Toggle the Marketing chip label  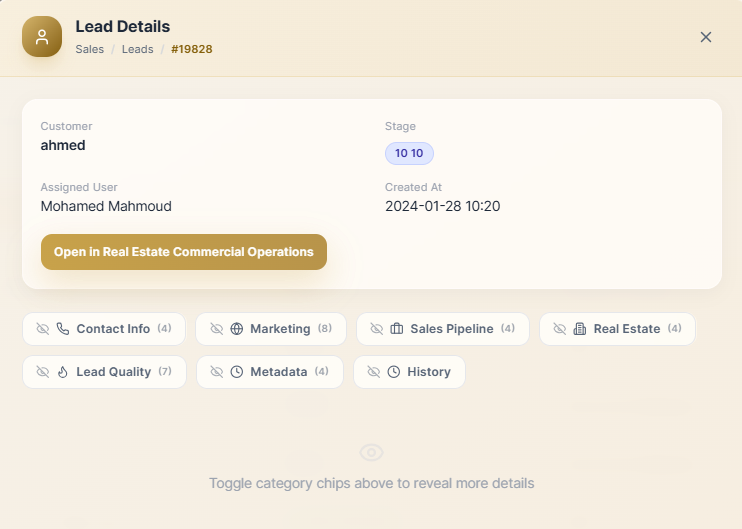[x=280, y=329]
